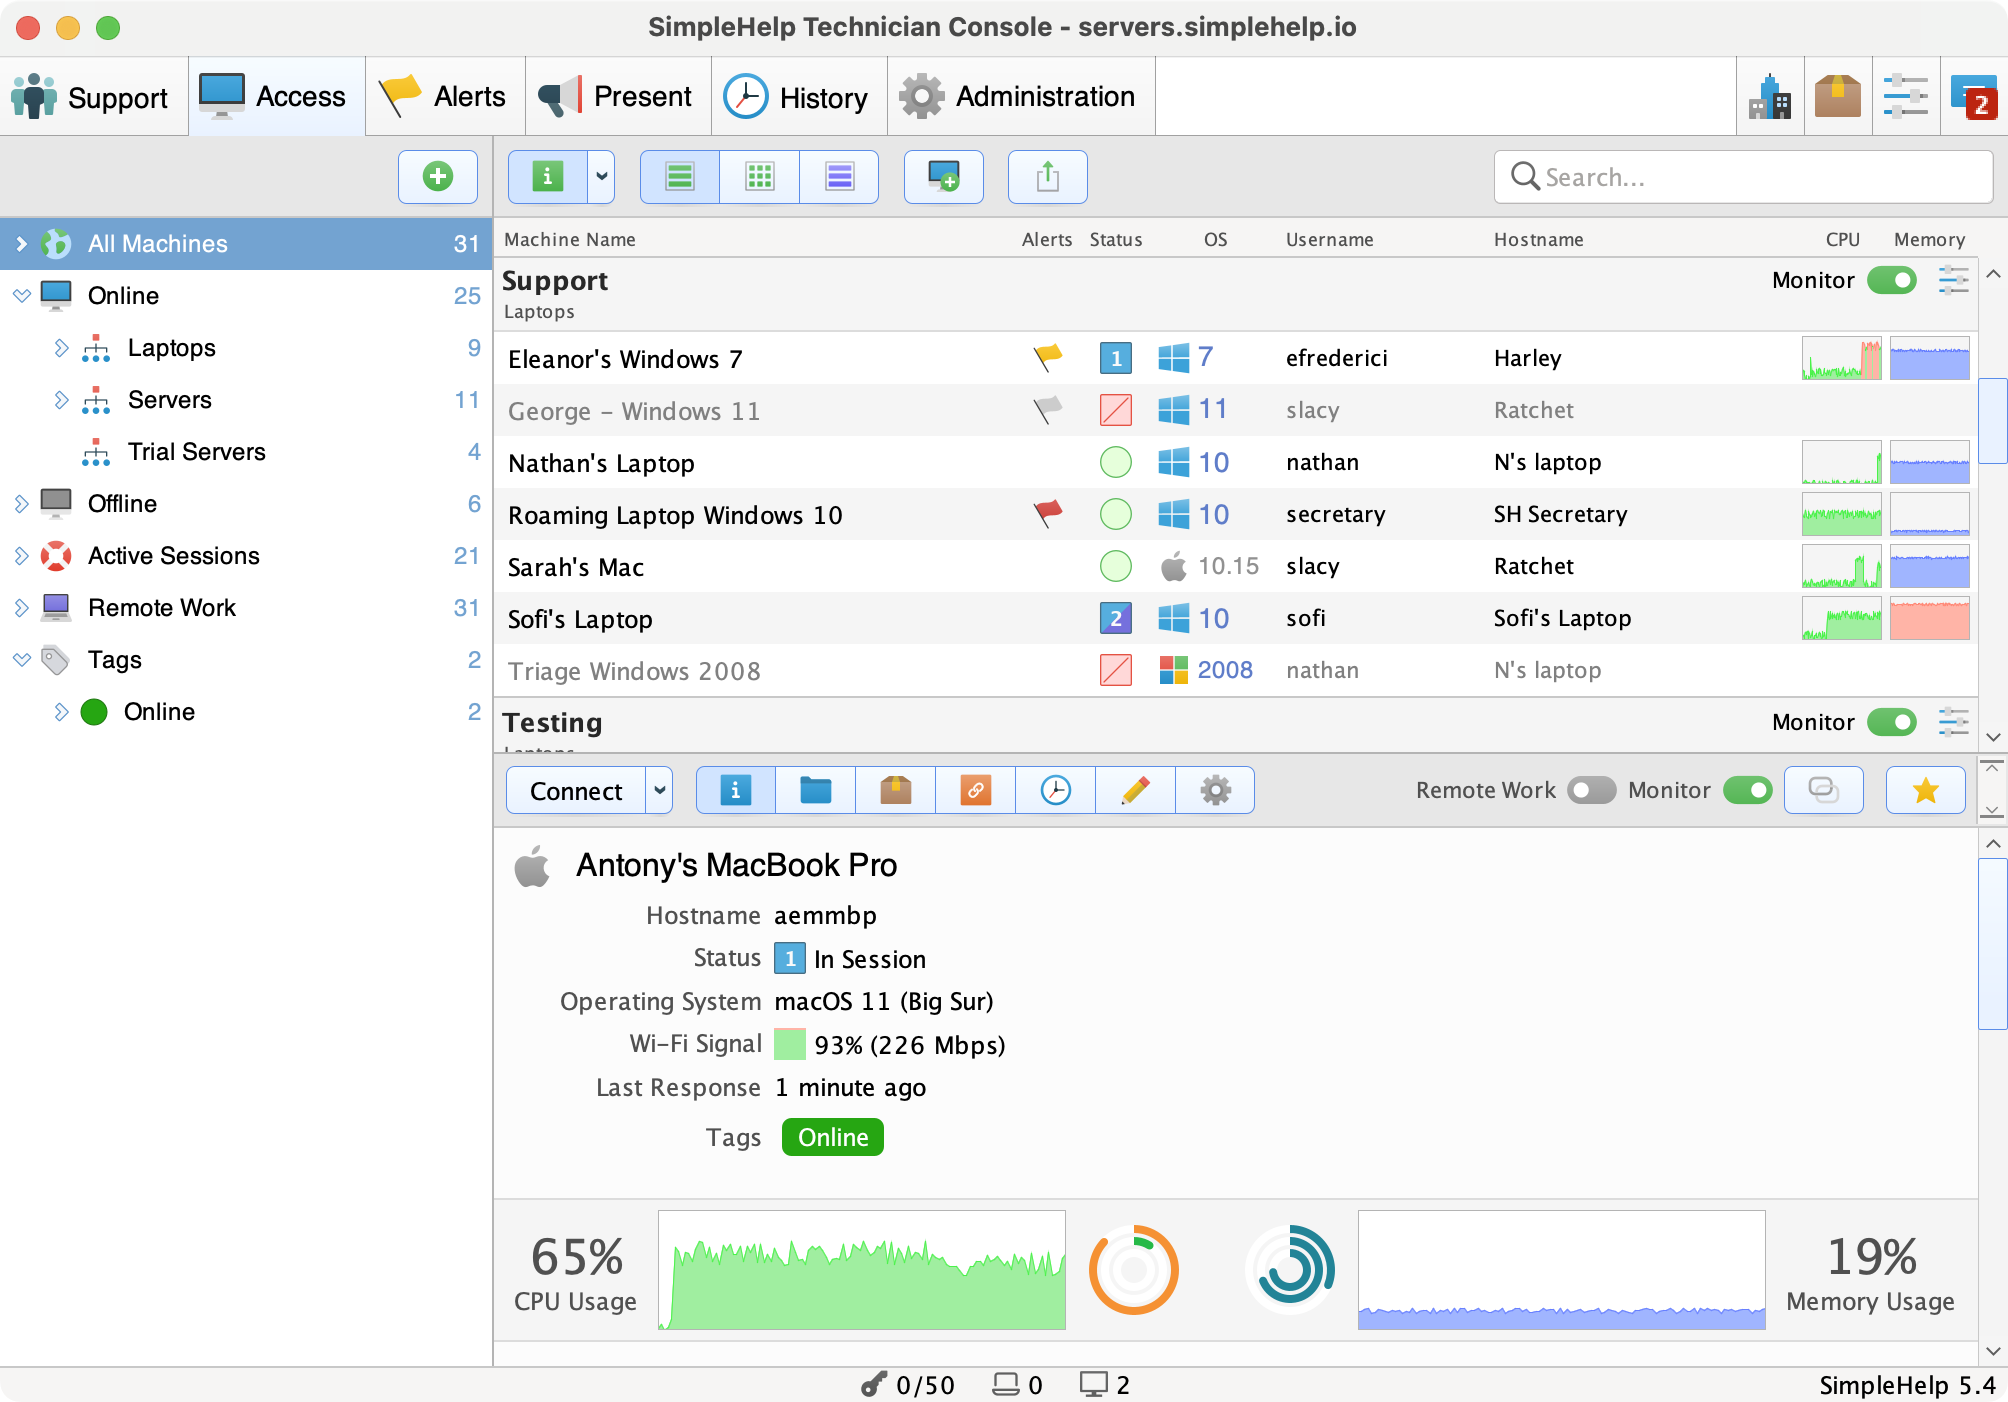Open the files folder tab icon
The height and width of the screenshot is (1402, 2008).
816,791
